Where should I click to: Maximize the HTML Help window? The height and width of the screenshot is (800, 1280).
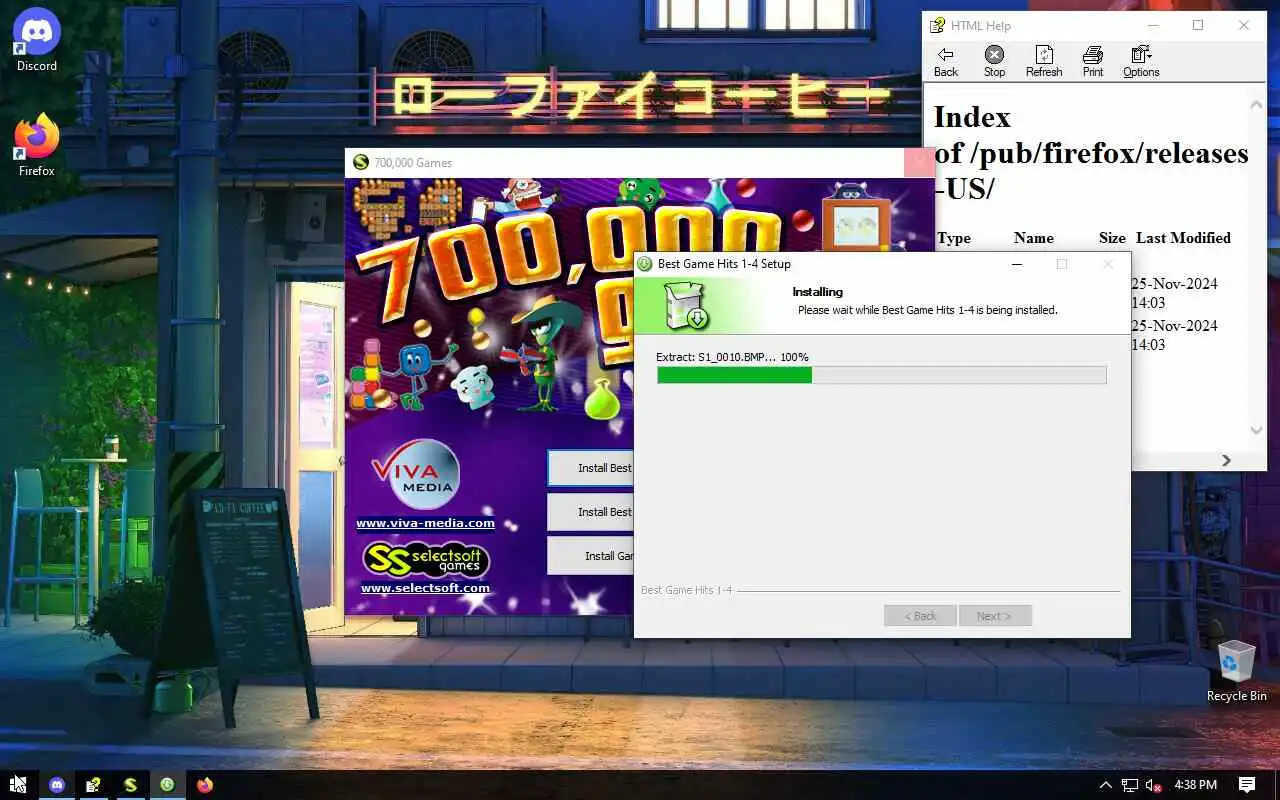pyautogui.click(x=1198, y=26)
